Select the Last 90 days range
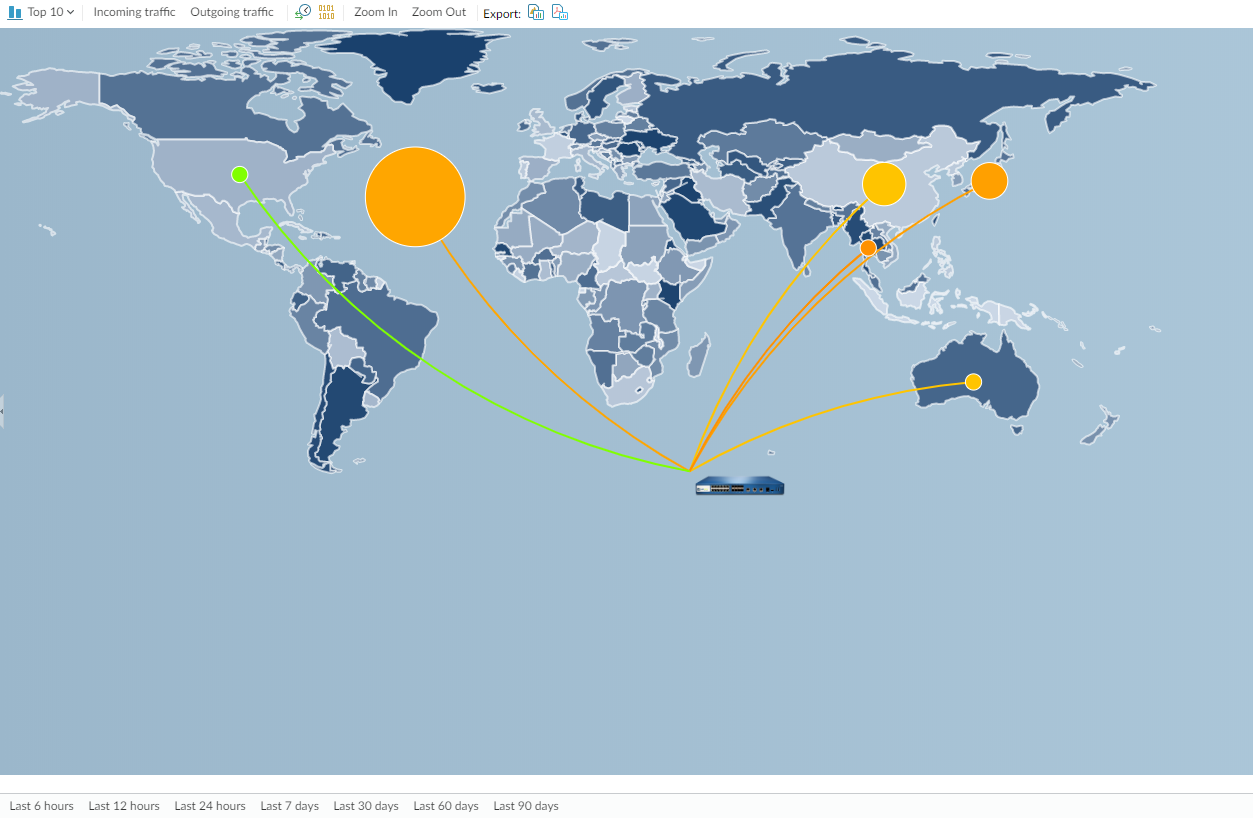This screenshot has height=818, width=1253. (526, 806)
